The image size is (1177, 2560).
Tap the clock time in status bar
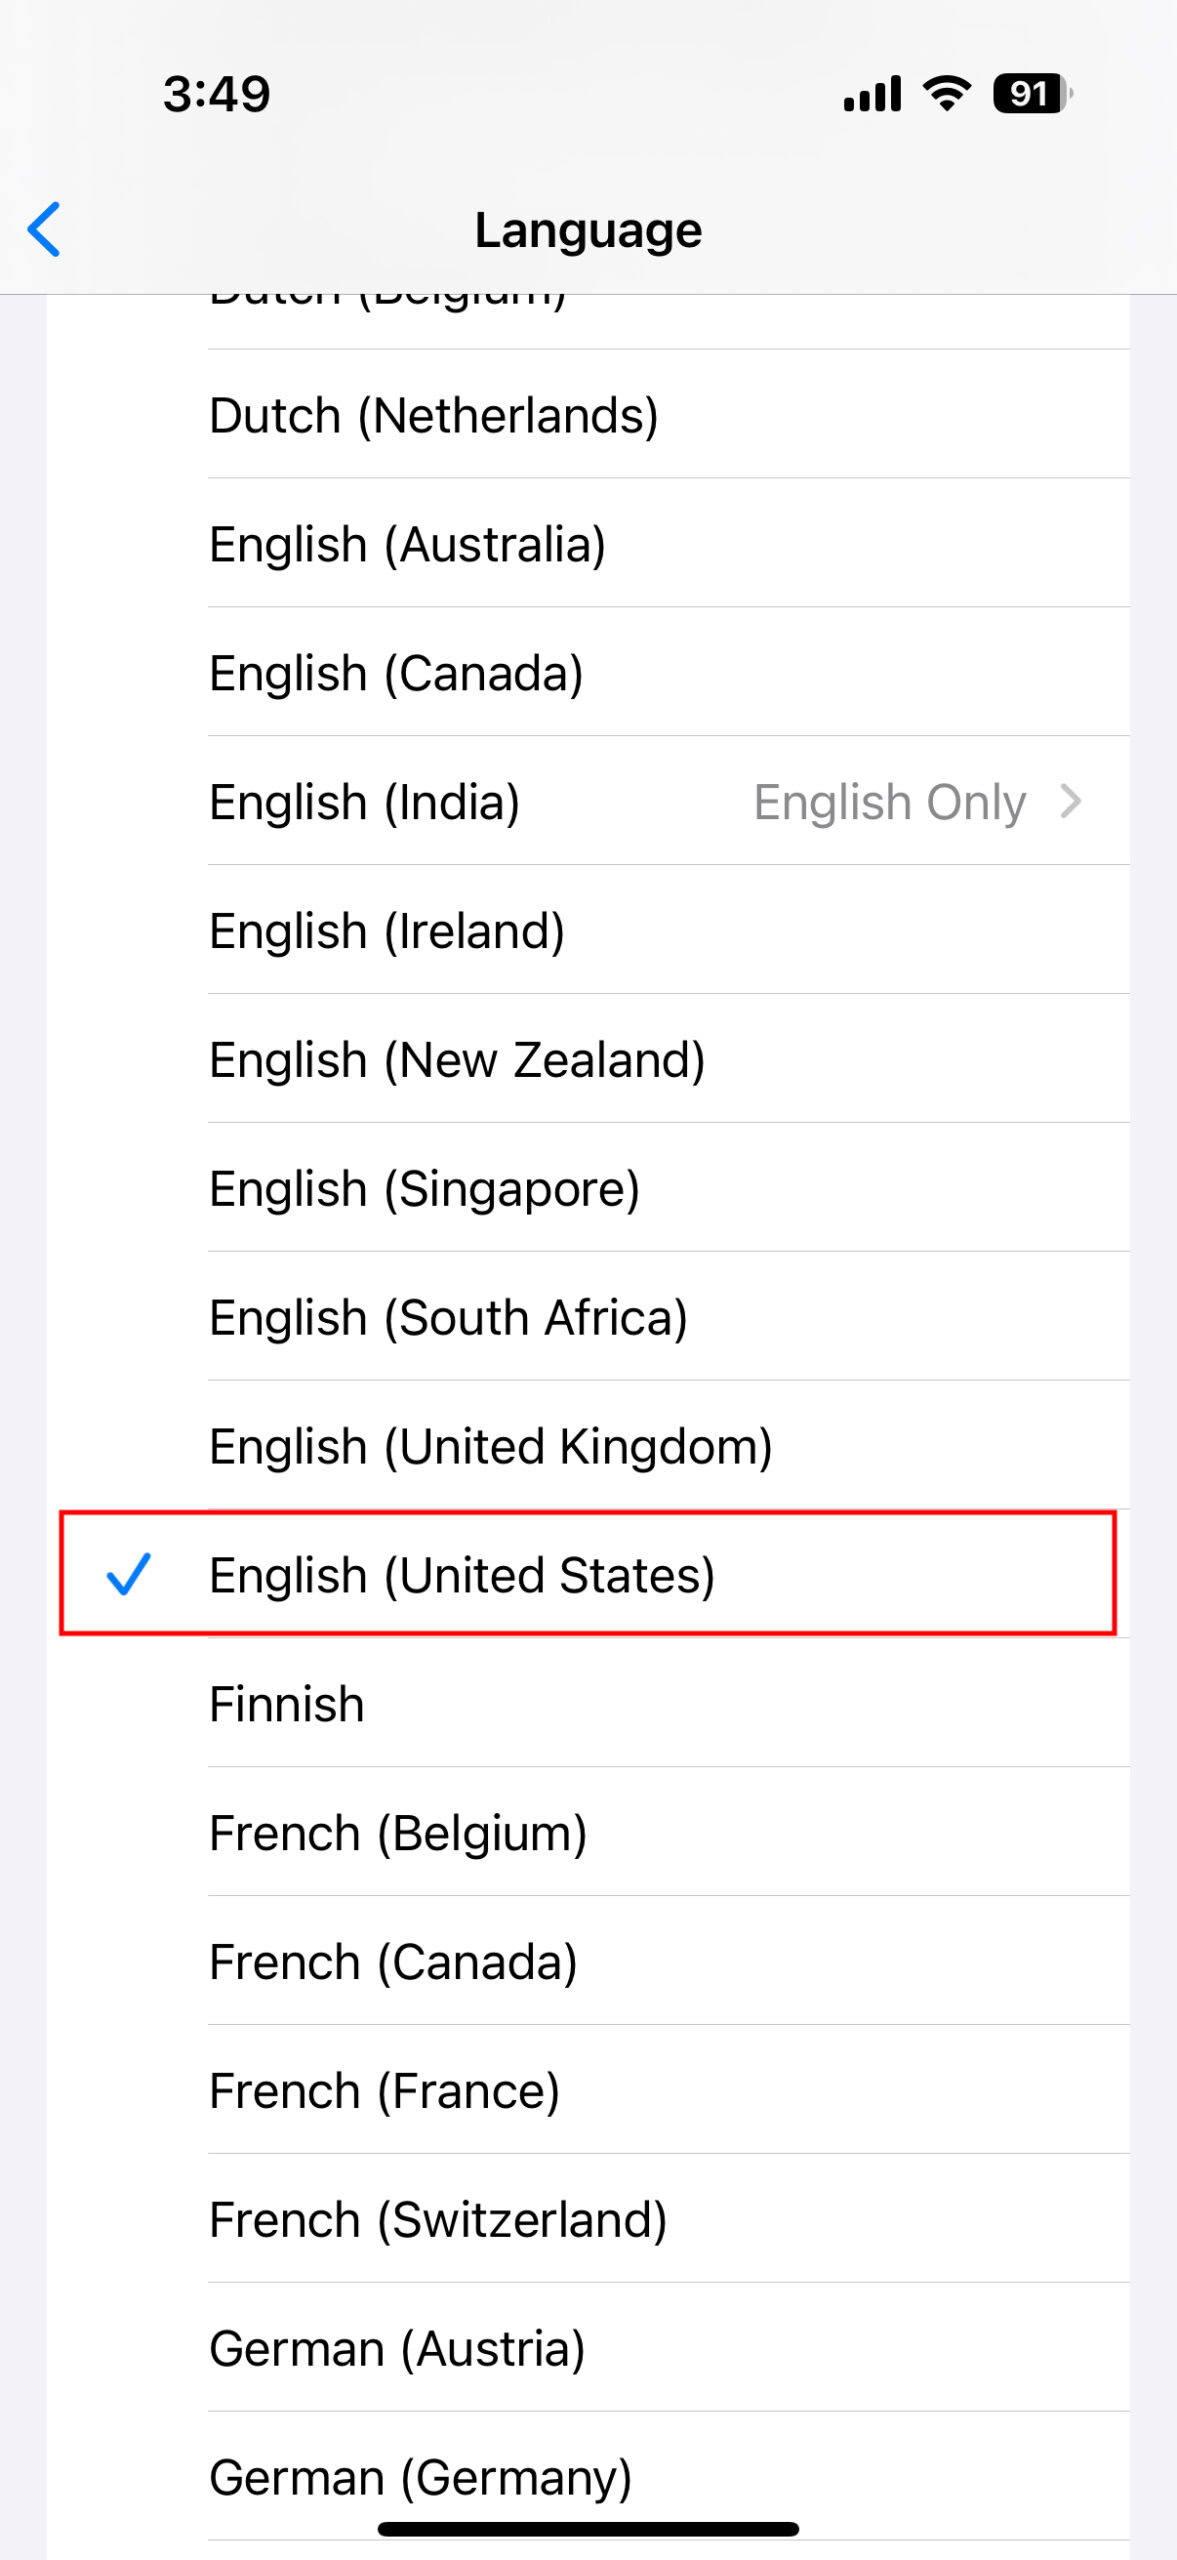coord(216,94)
